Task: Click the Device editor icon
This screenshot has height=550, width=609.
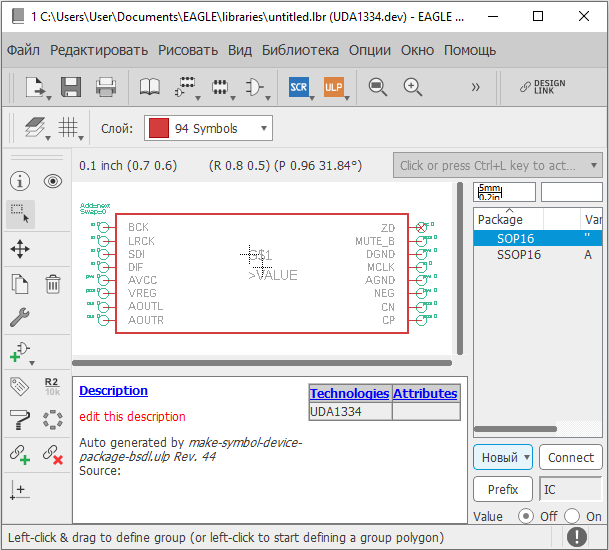Action: pos(185,87)
